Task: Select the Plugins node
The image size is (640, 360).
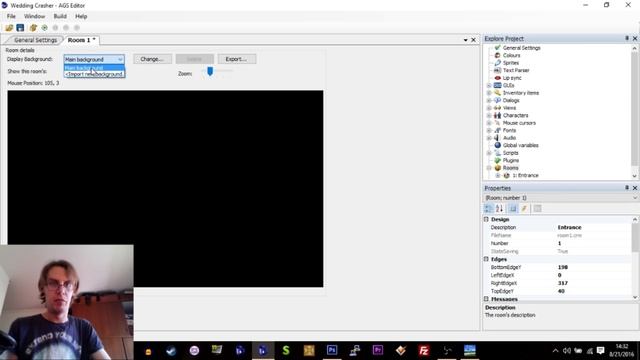Action: pos(511,160)
